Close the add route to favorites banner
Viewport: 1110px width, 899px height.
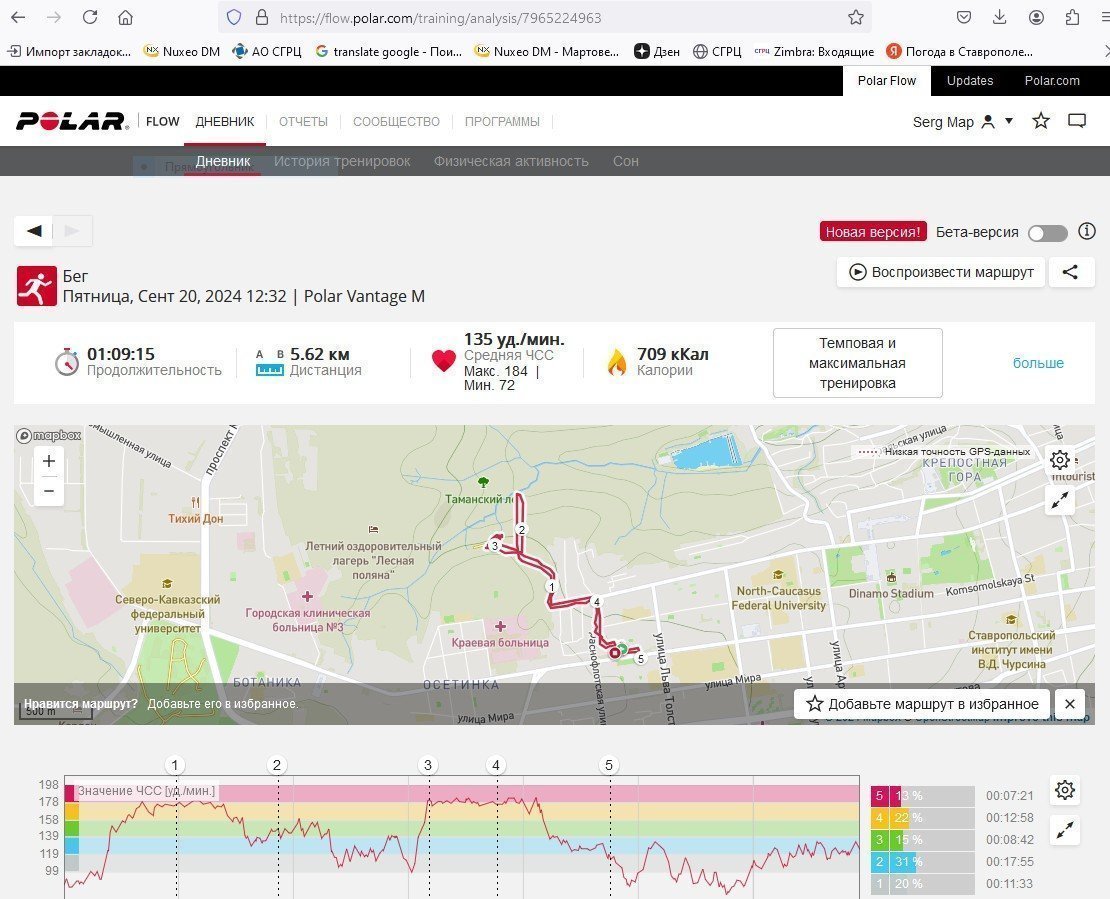pos(1070,704)
